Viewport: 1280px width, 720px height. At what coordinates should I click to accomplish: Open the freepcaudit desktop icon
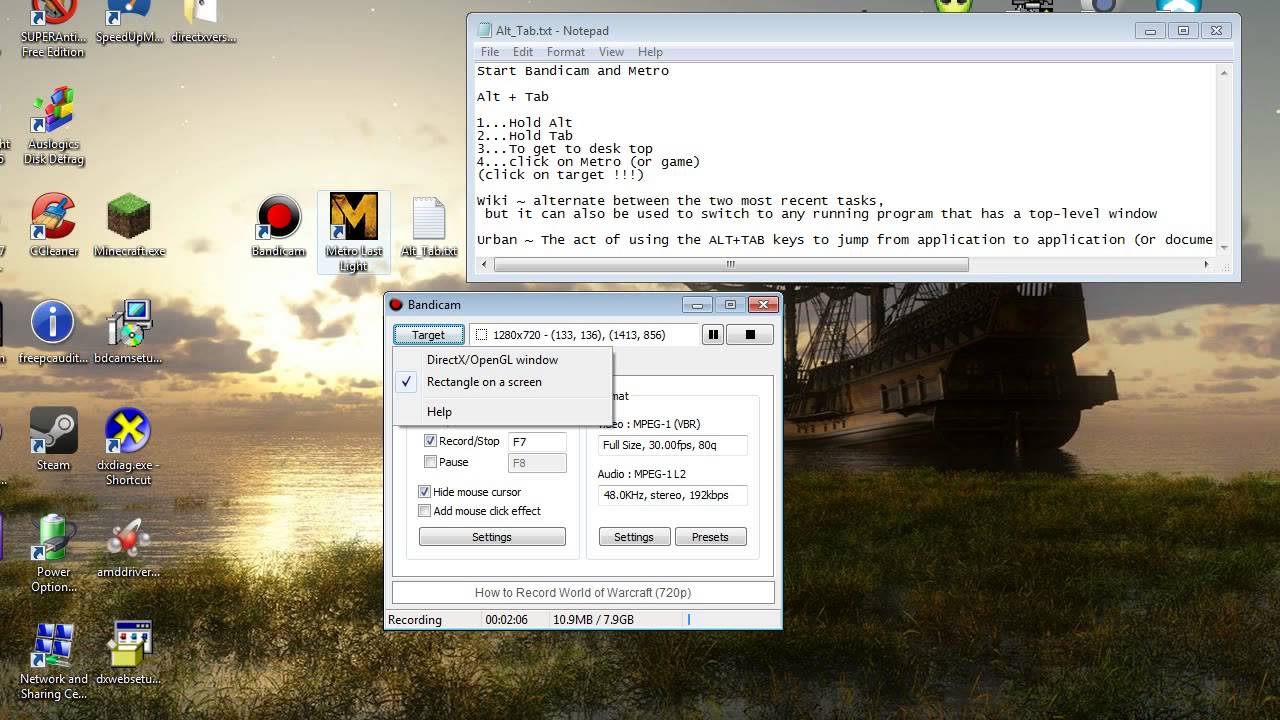(53, 333)
